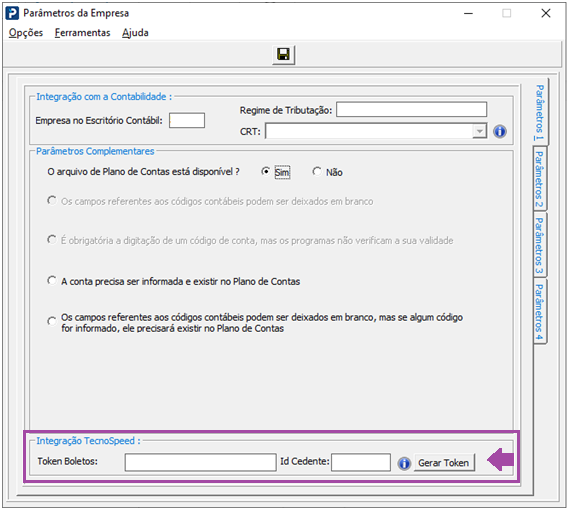The image size is (571, 511).
Task: Click the blue P application icon in title bar
Action: [x=12, y=13]
